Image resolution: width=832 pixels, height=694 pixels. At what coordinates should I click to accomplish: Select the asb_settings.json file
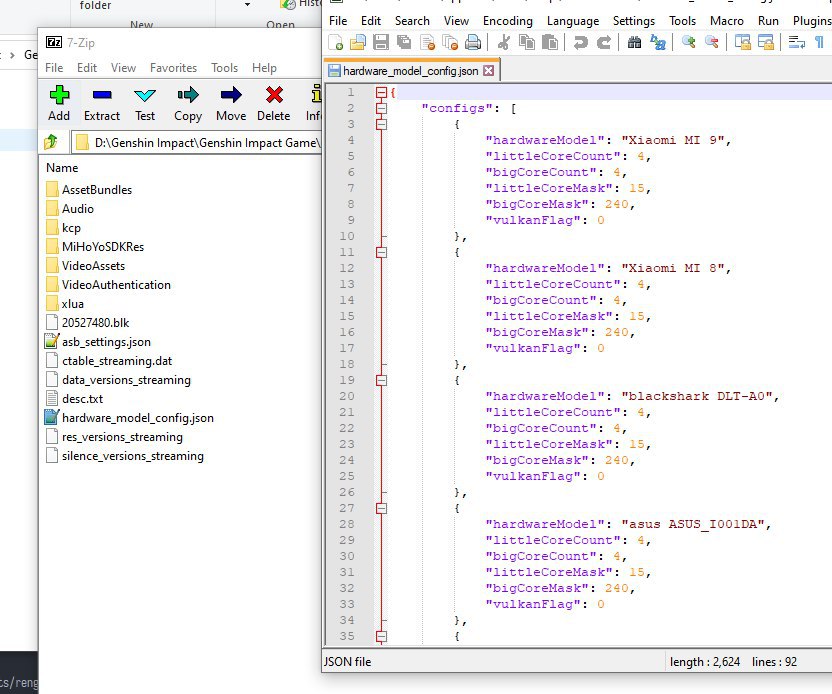point(98,342)
